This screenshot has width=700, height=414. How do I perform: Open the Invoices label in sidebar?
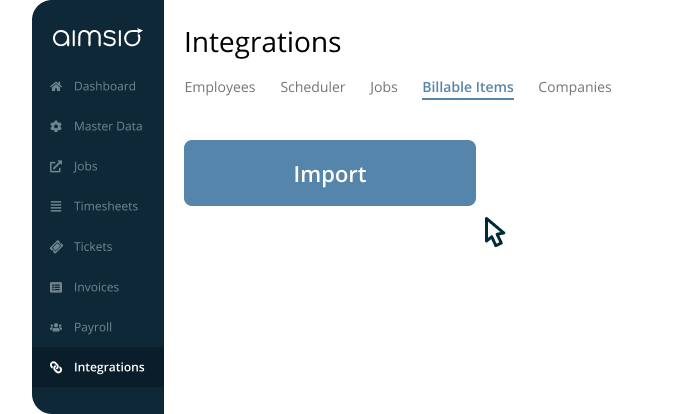tap(96, 287)
